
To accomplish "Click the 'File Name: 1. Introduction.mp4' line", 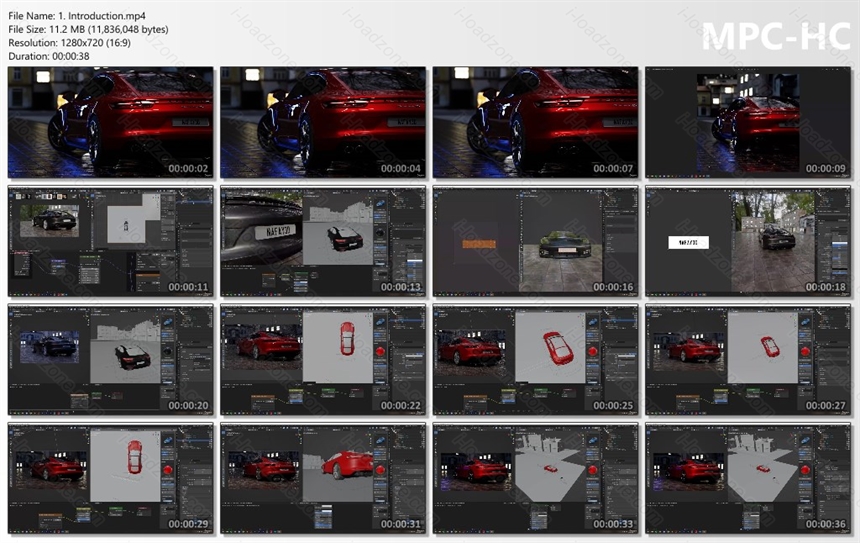I will pos(77,16).
